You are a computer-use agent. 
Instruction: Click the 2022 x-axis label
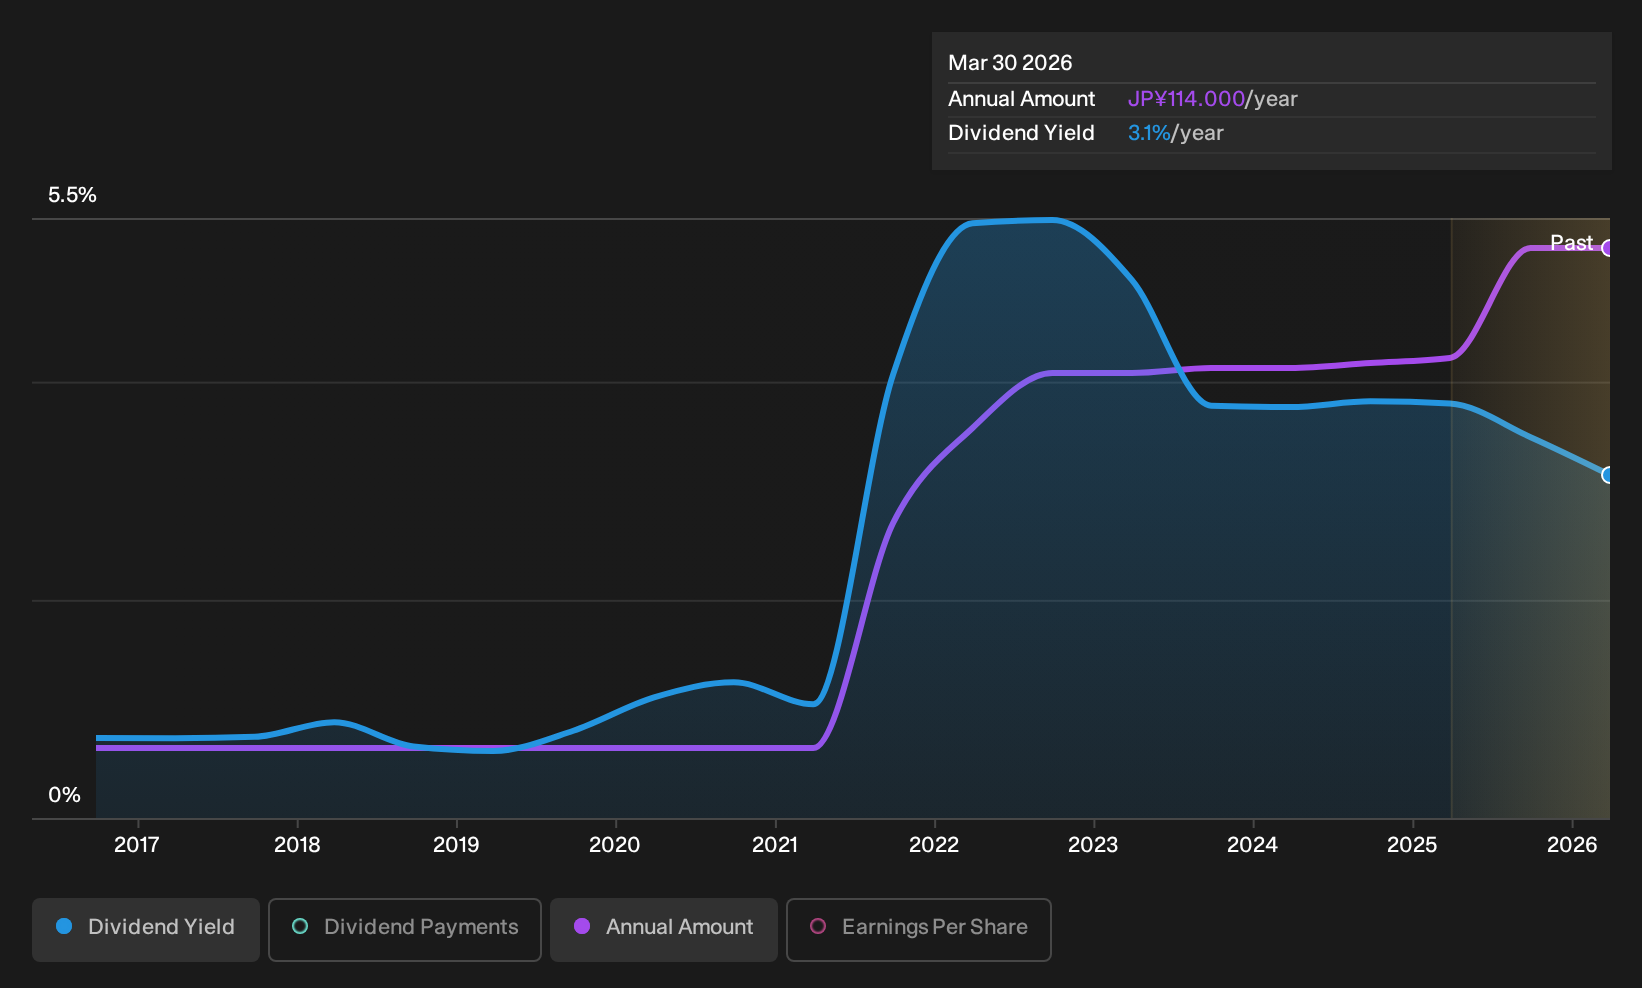[934, 845]
